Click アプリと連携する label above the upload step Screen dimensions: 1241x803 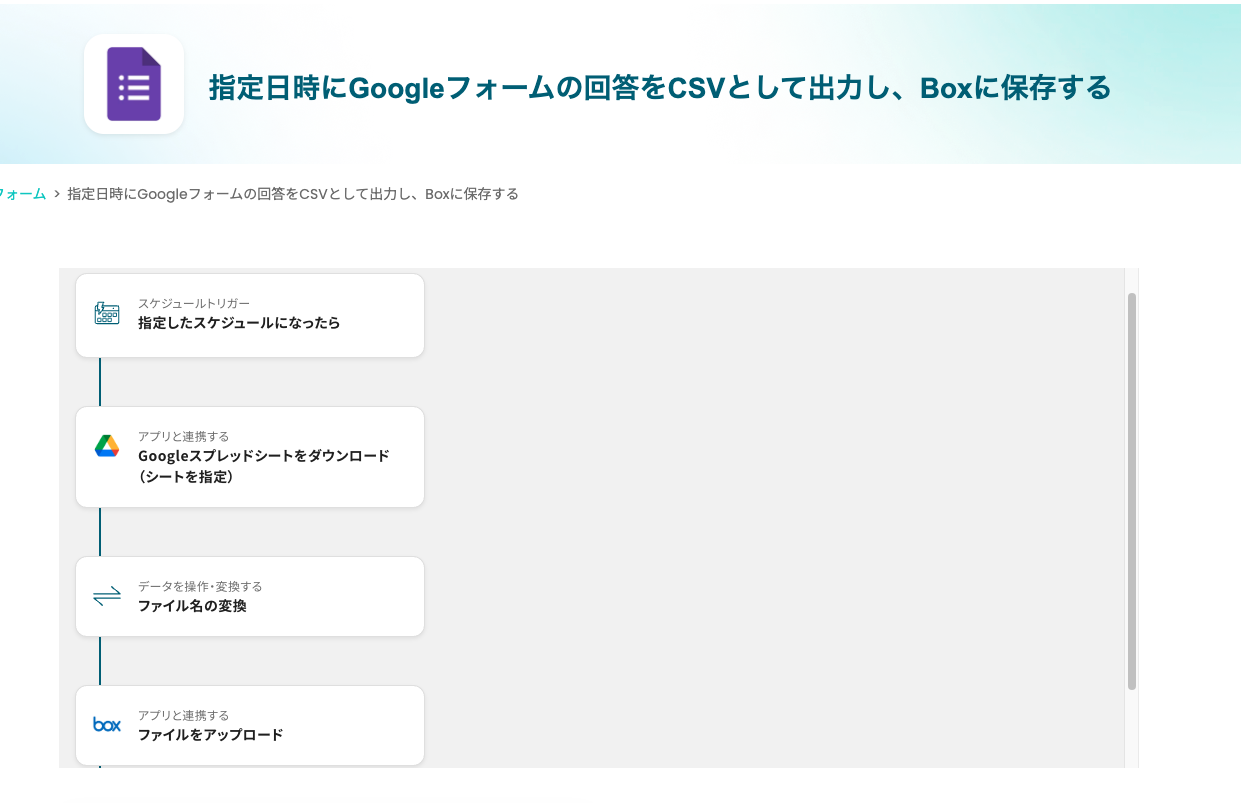[x=183, y=715]
